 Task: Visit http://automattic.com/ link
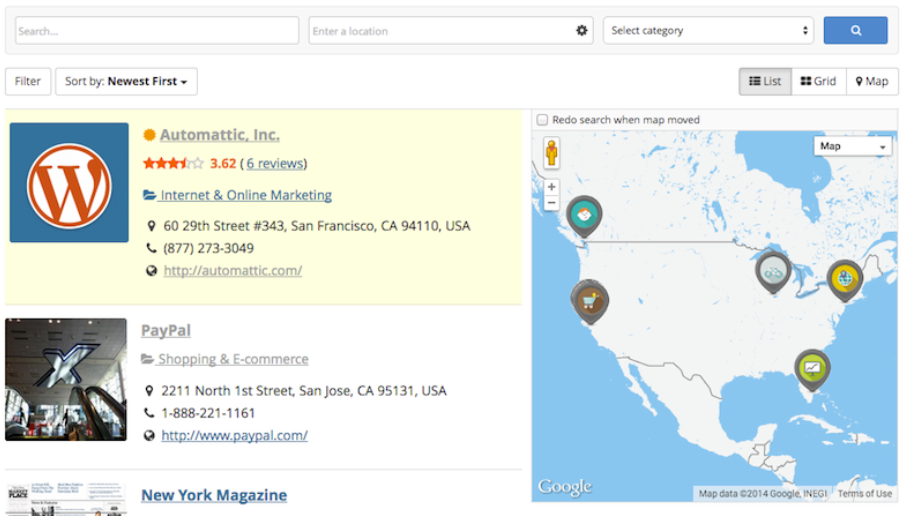pyautogui.click(x=233, y=271)
